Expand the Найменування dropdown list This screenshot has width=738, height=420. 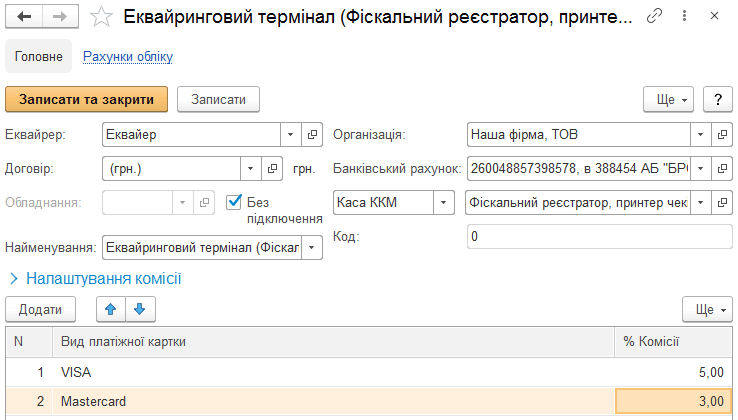312,248
